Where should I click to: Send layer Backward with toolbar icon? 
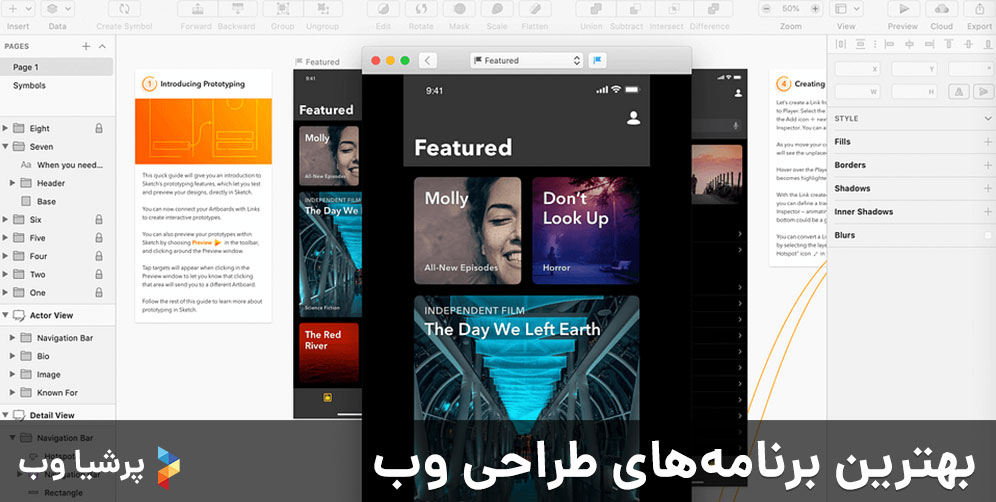pos(237,9)
